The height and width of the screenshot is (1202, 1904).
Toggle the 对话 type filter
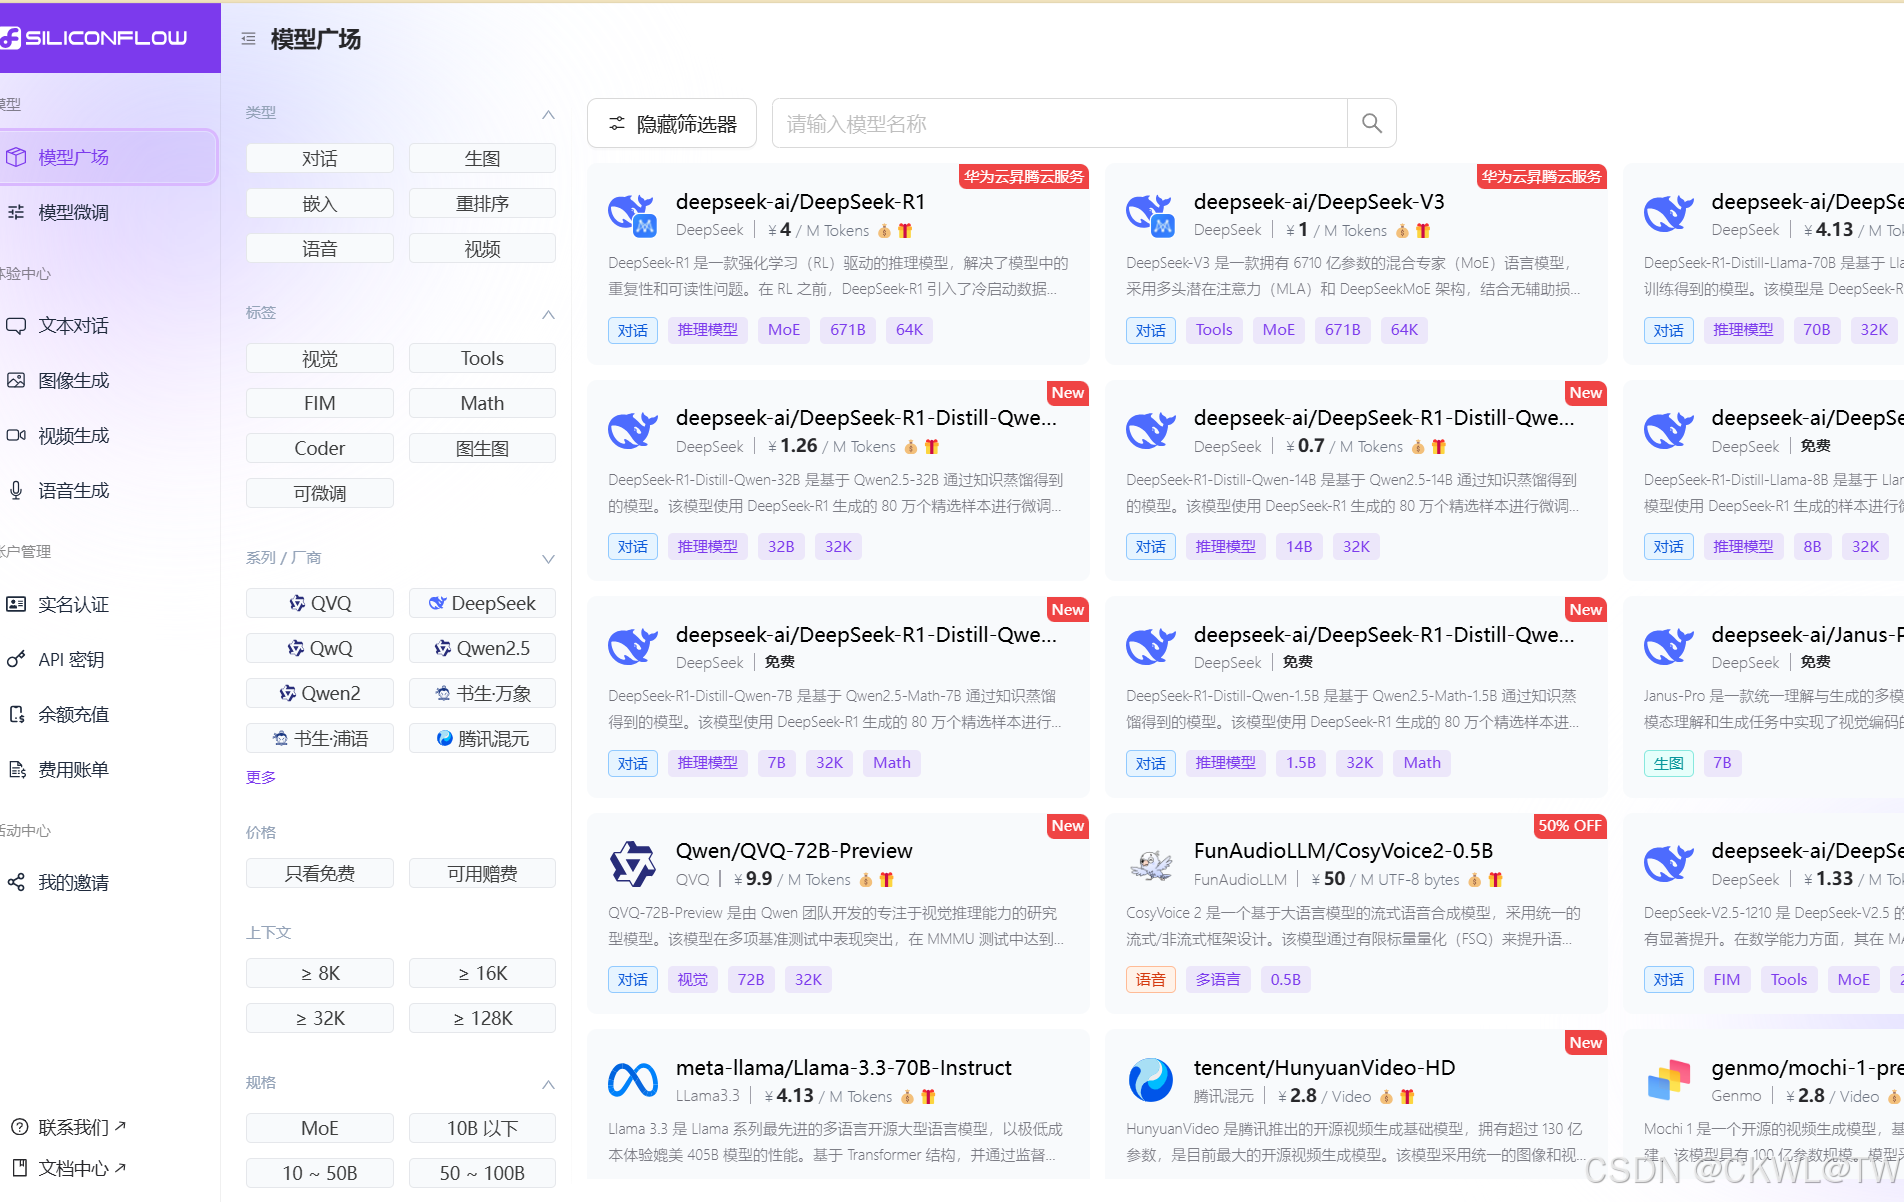tap(320, 158)
